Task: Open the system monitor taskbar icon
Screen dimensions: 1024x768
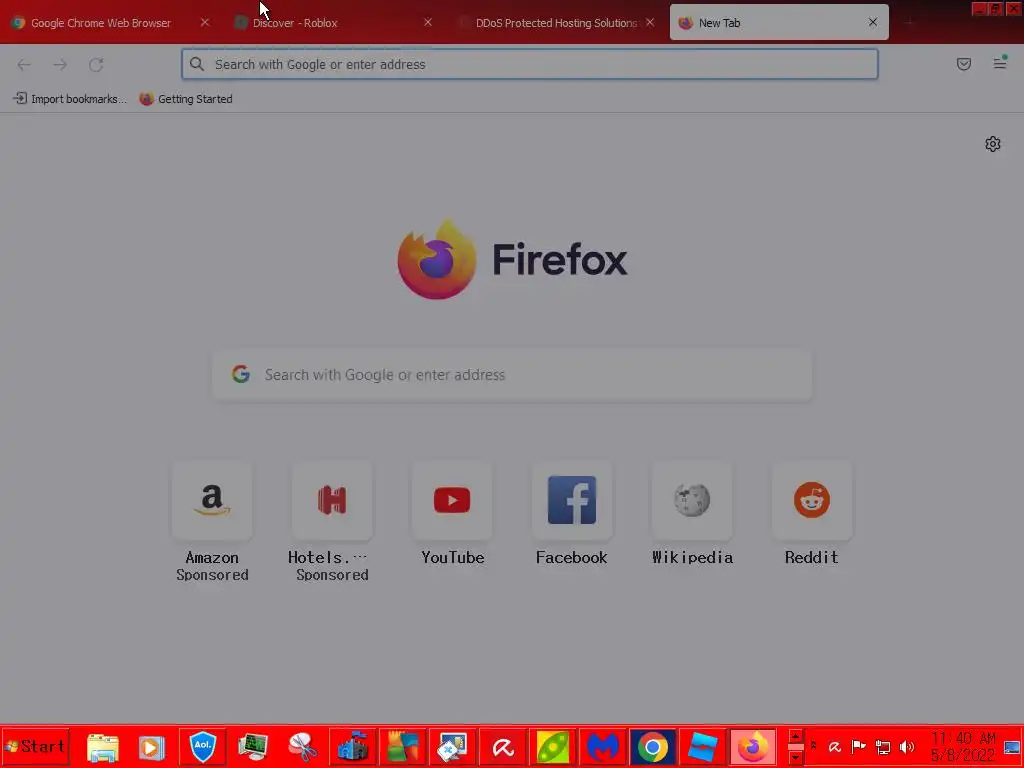Action: [x=253, y=747]
